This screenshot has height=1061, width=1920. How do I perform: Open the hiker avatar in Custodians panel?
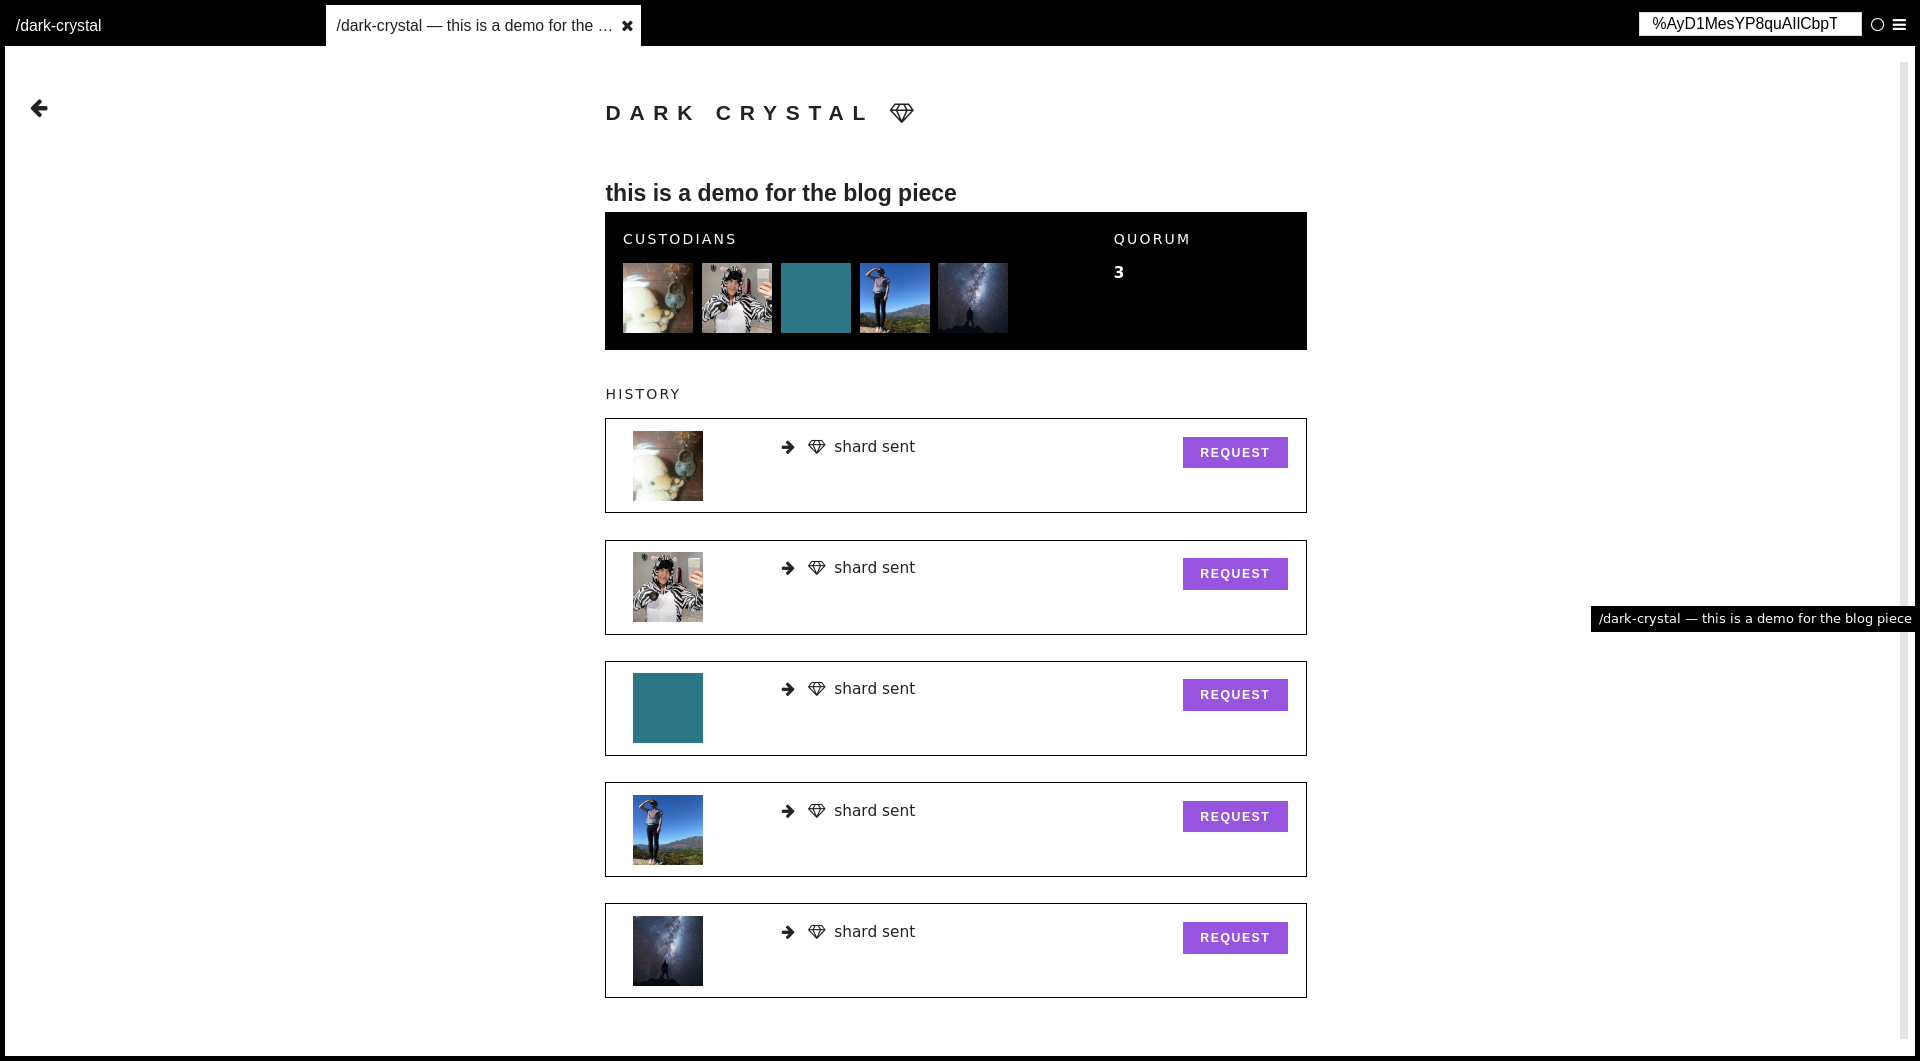(895, 298)
